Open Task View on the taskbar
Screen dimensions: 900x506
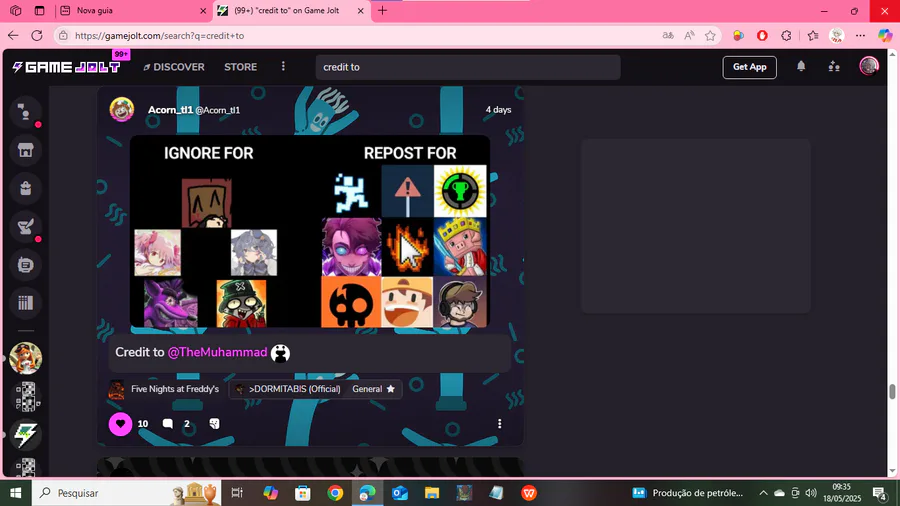[237, 493]
